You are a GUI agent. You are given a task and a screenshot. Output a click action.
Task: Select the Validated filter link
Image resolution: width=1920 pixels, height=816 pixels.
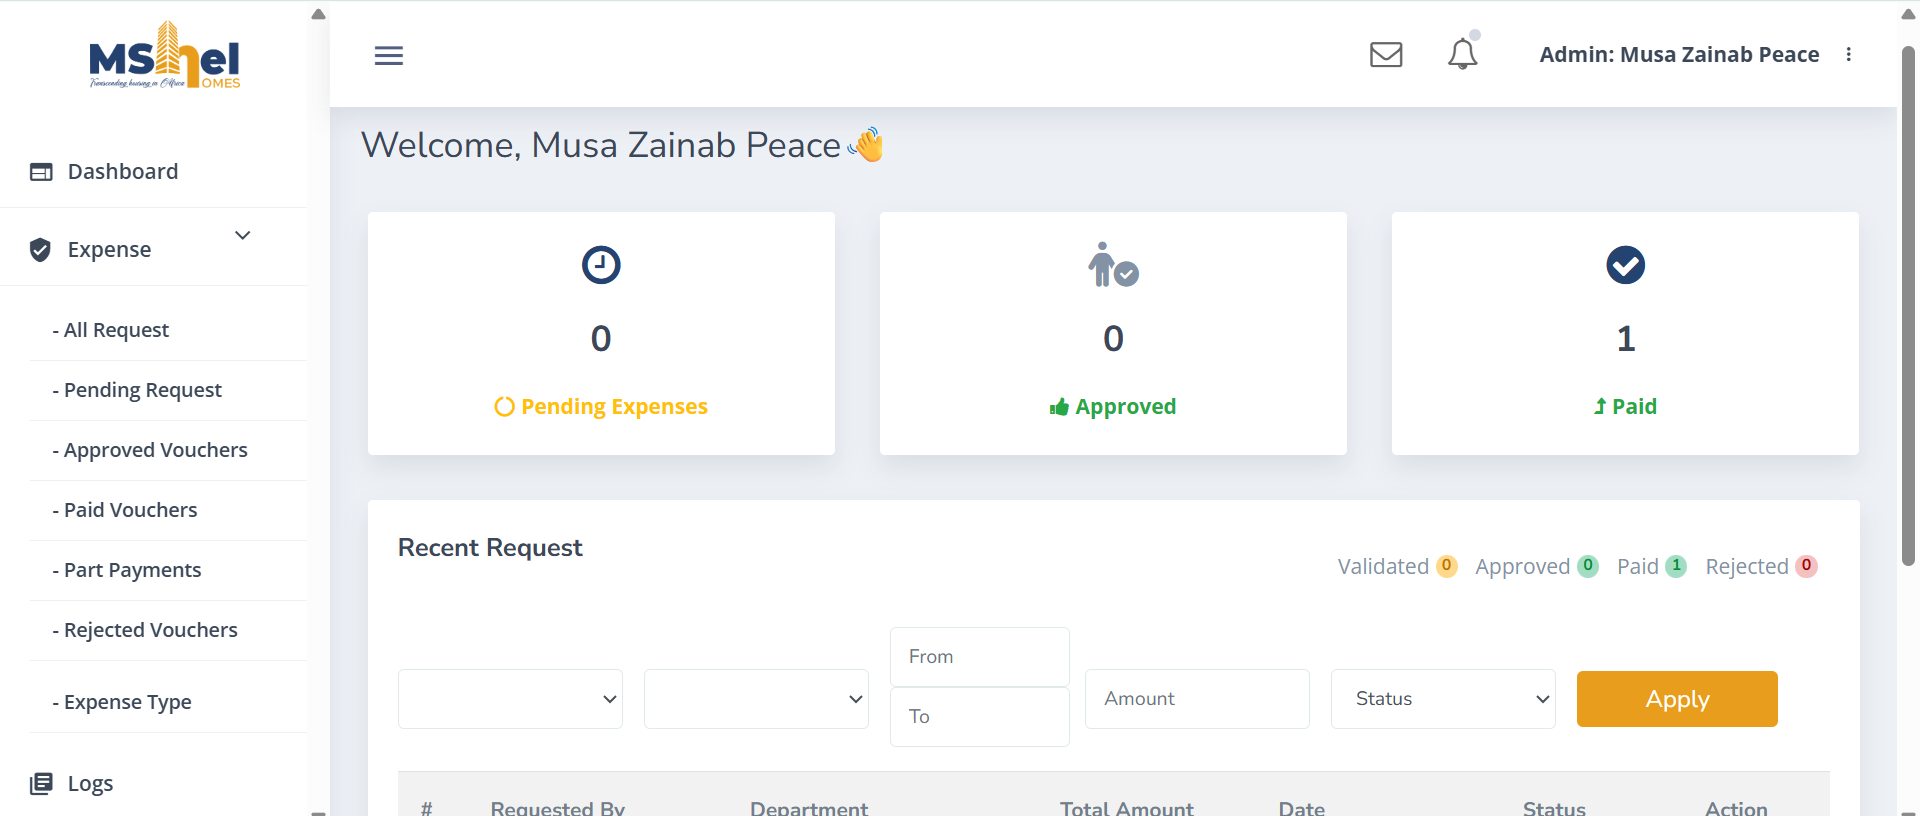[x=1383, y=567]
